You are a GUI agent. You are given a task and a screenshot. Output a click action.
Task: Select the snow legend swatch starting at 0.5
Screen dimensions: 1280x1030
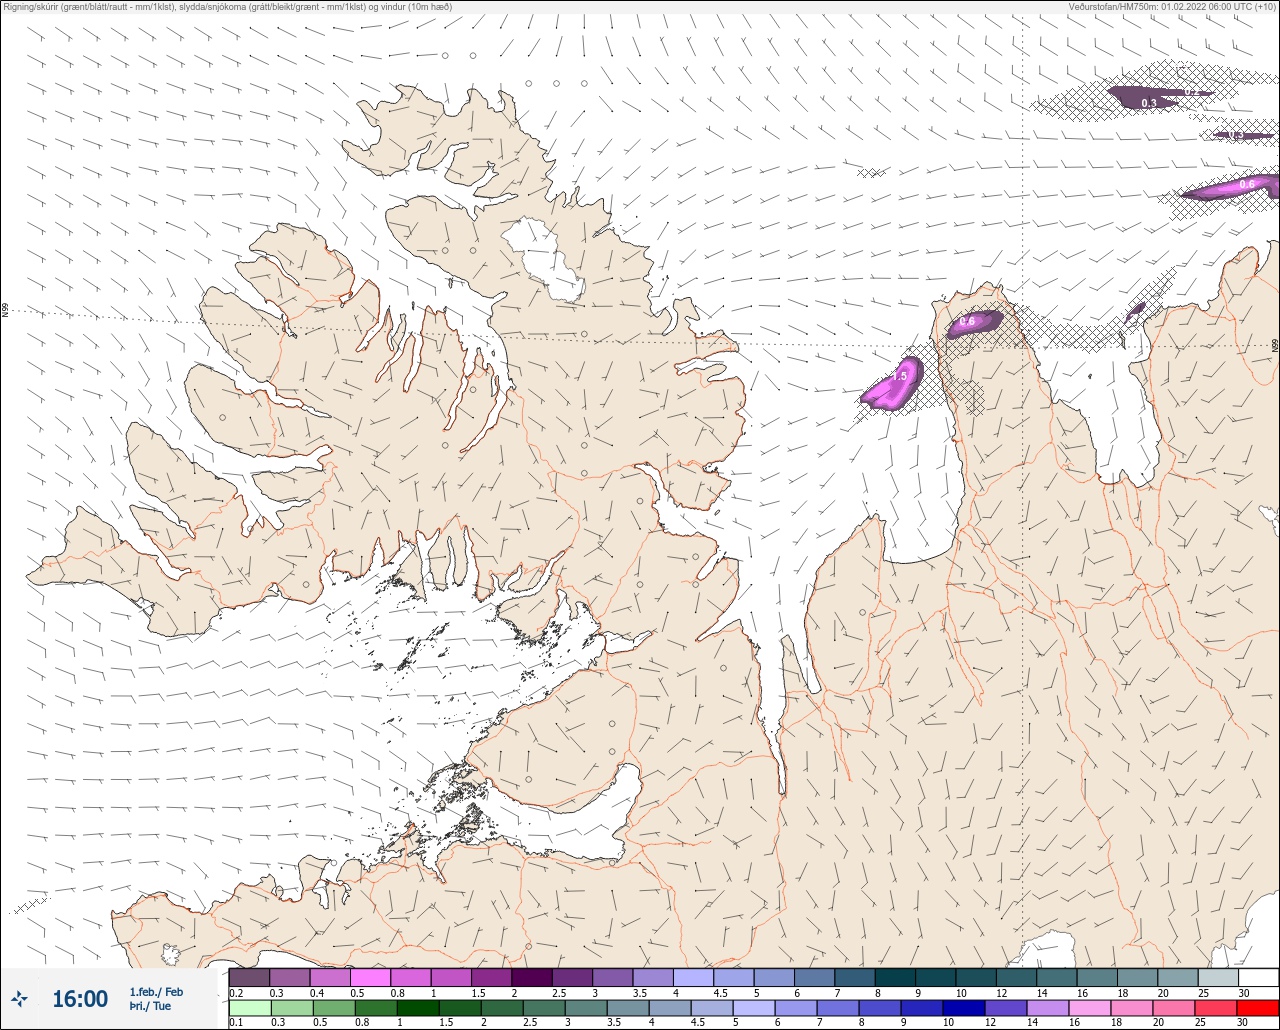coord(370,977)
